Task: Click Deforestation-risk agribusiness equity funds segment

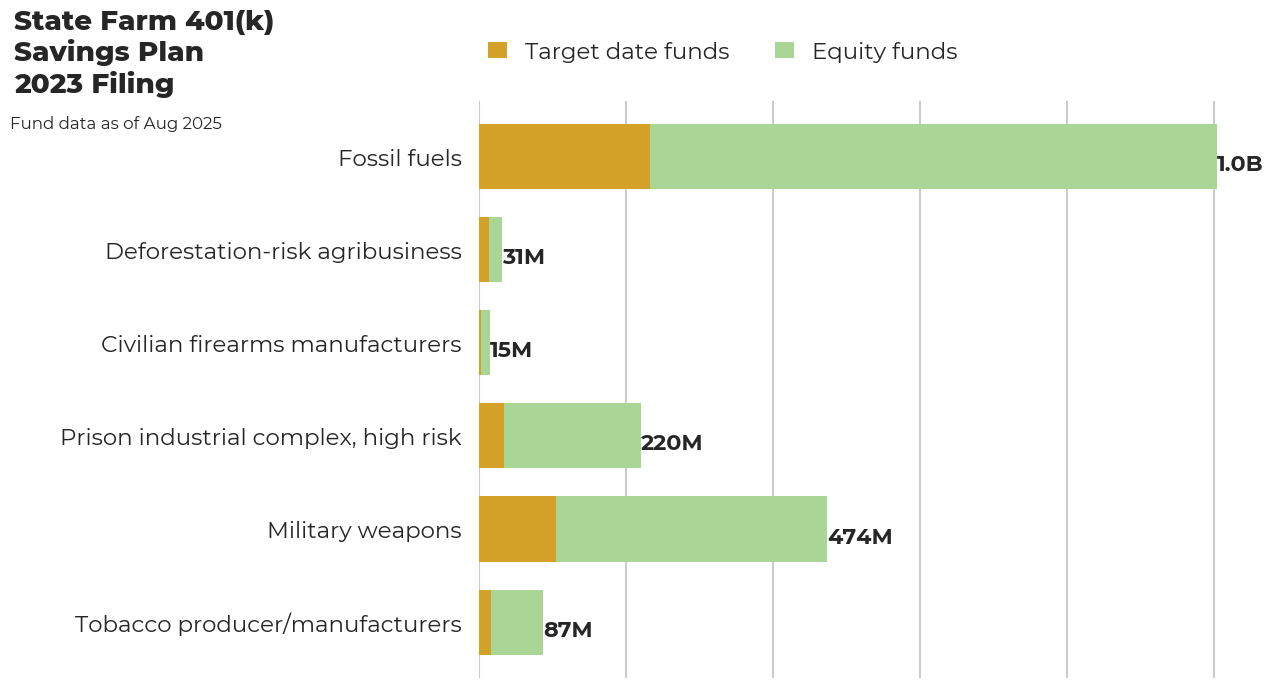Action: [x=496, y=250]
